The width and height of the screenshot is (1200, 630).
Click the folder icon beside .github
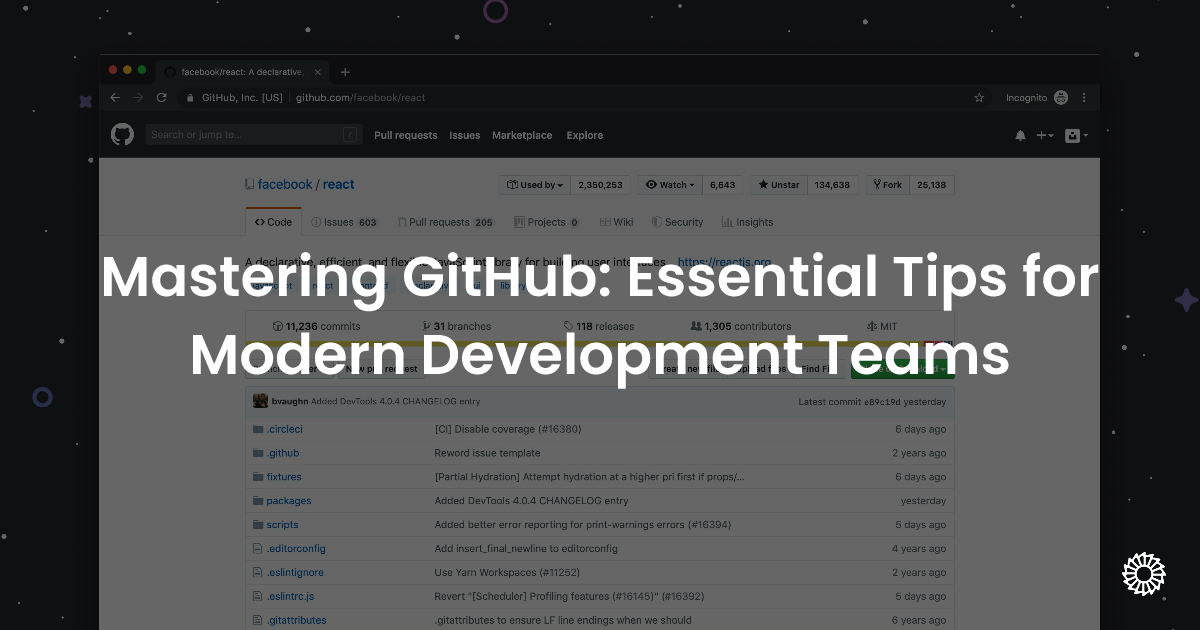coord(259,452)
